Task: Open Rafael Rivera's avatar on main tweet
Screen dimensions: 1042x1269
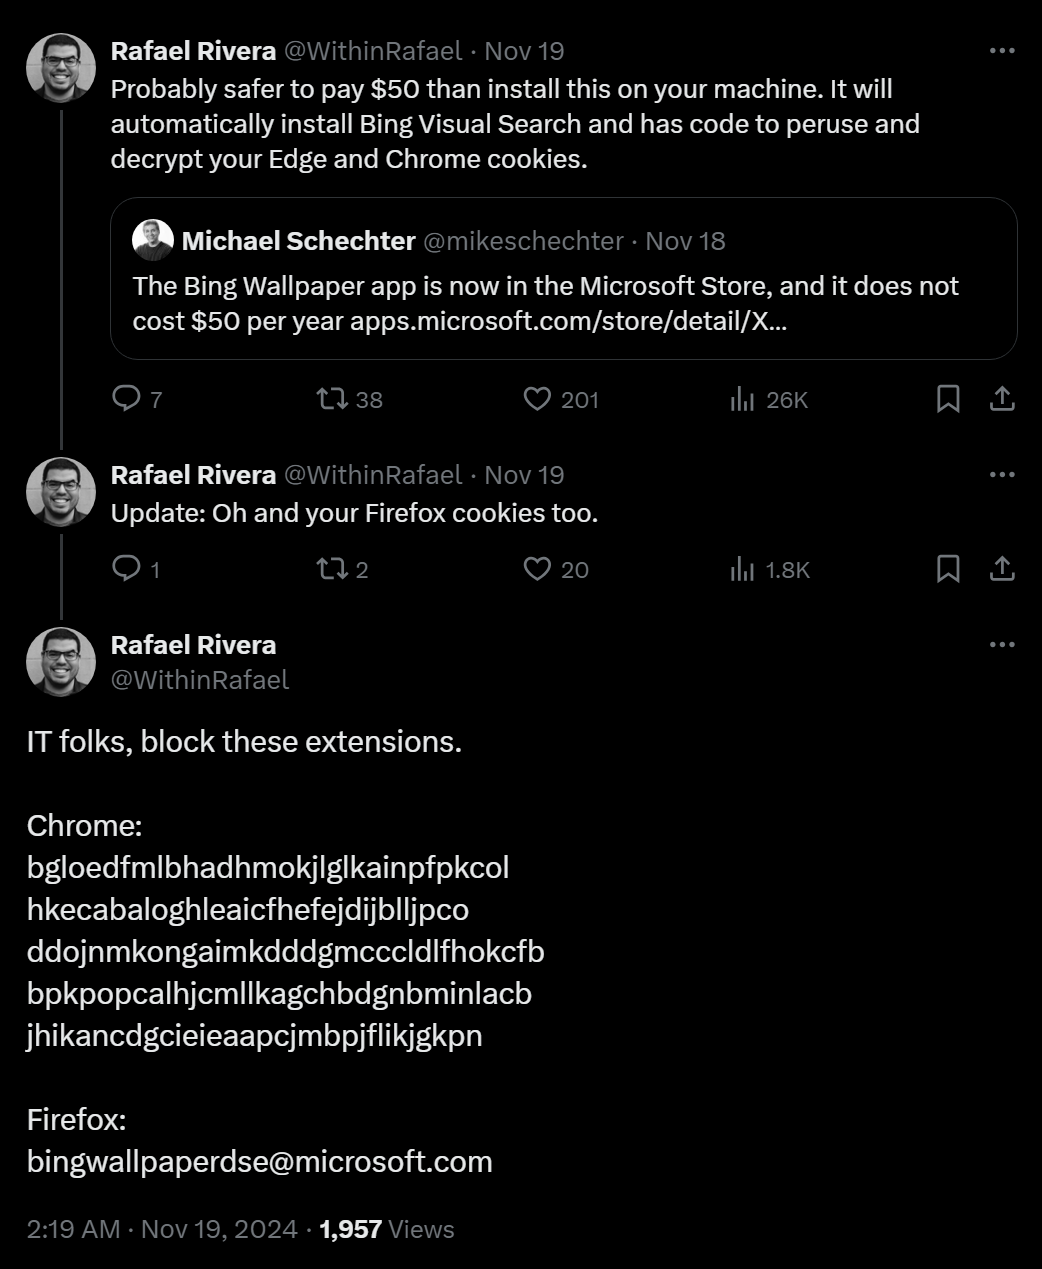Action: (x=61, y=661)
